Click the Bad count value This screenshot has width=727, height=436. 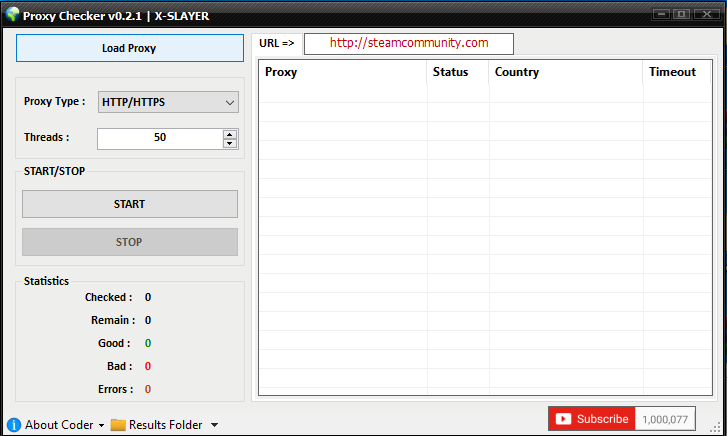[148, 366]
